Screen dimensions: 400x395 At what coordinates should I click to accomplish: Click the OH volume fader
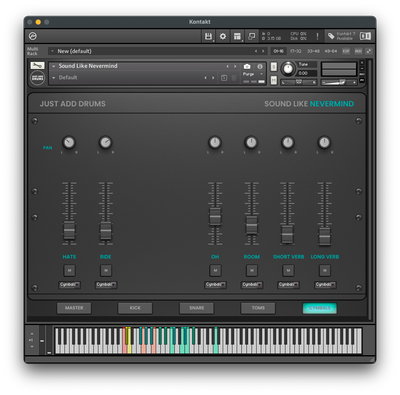pos(215,217)
